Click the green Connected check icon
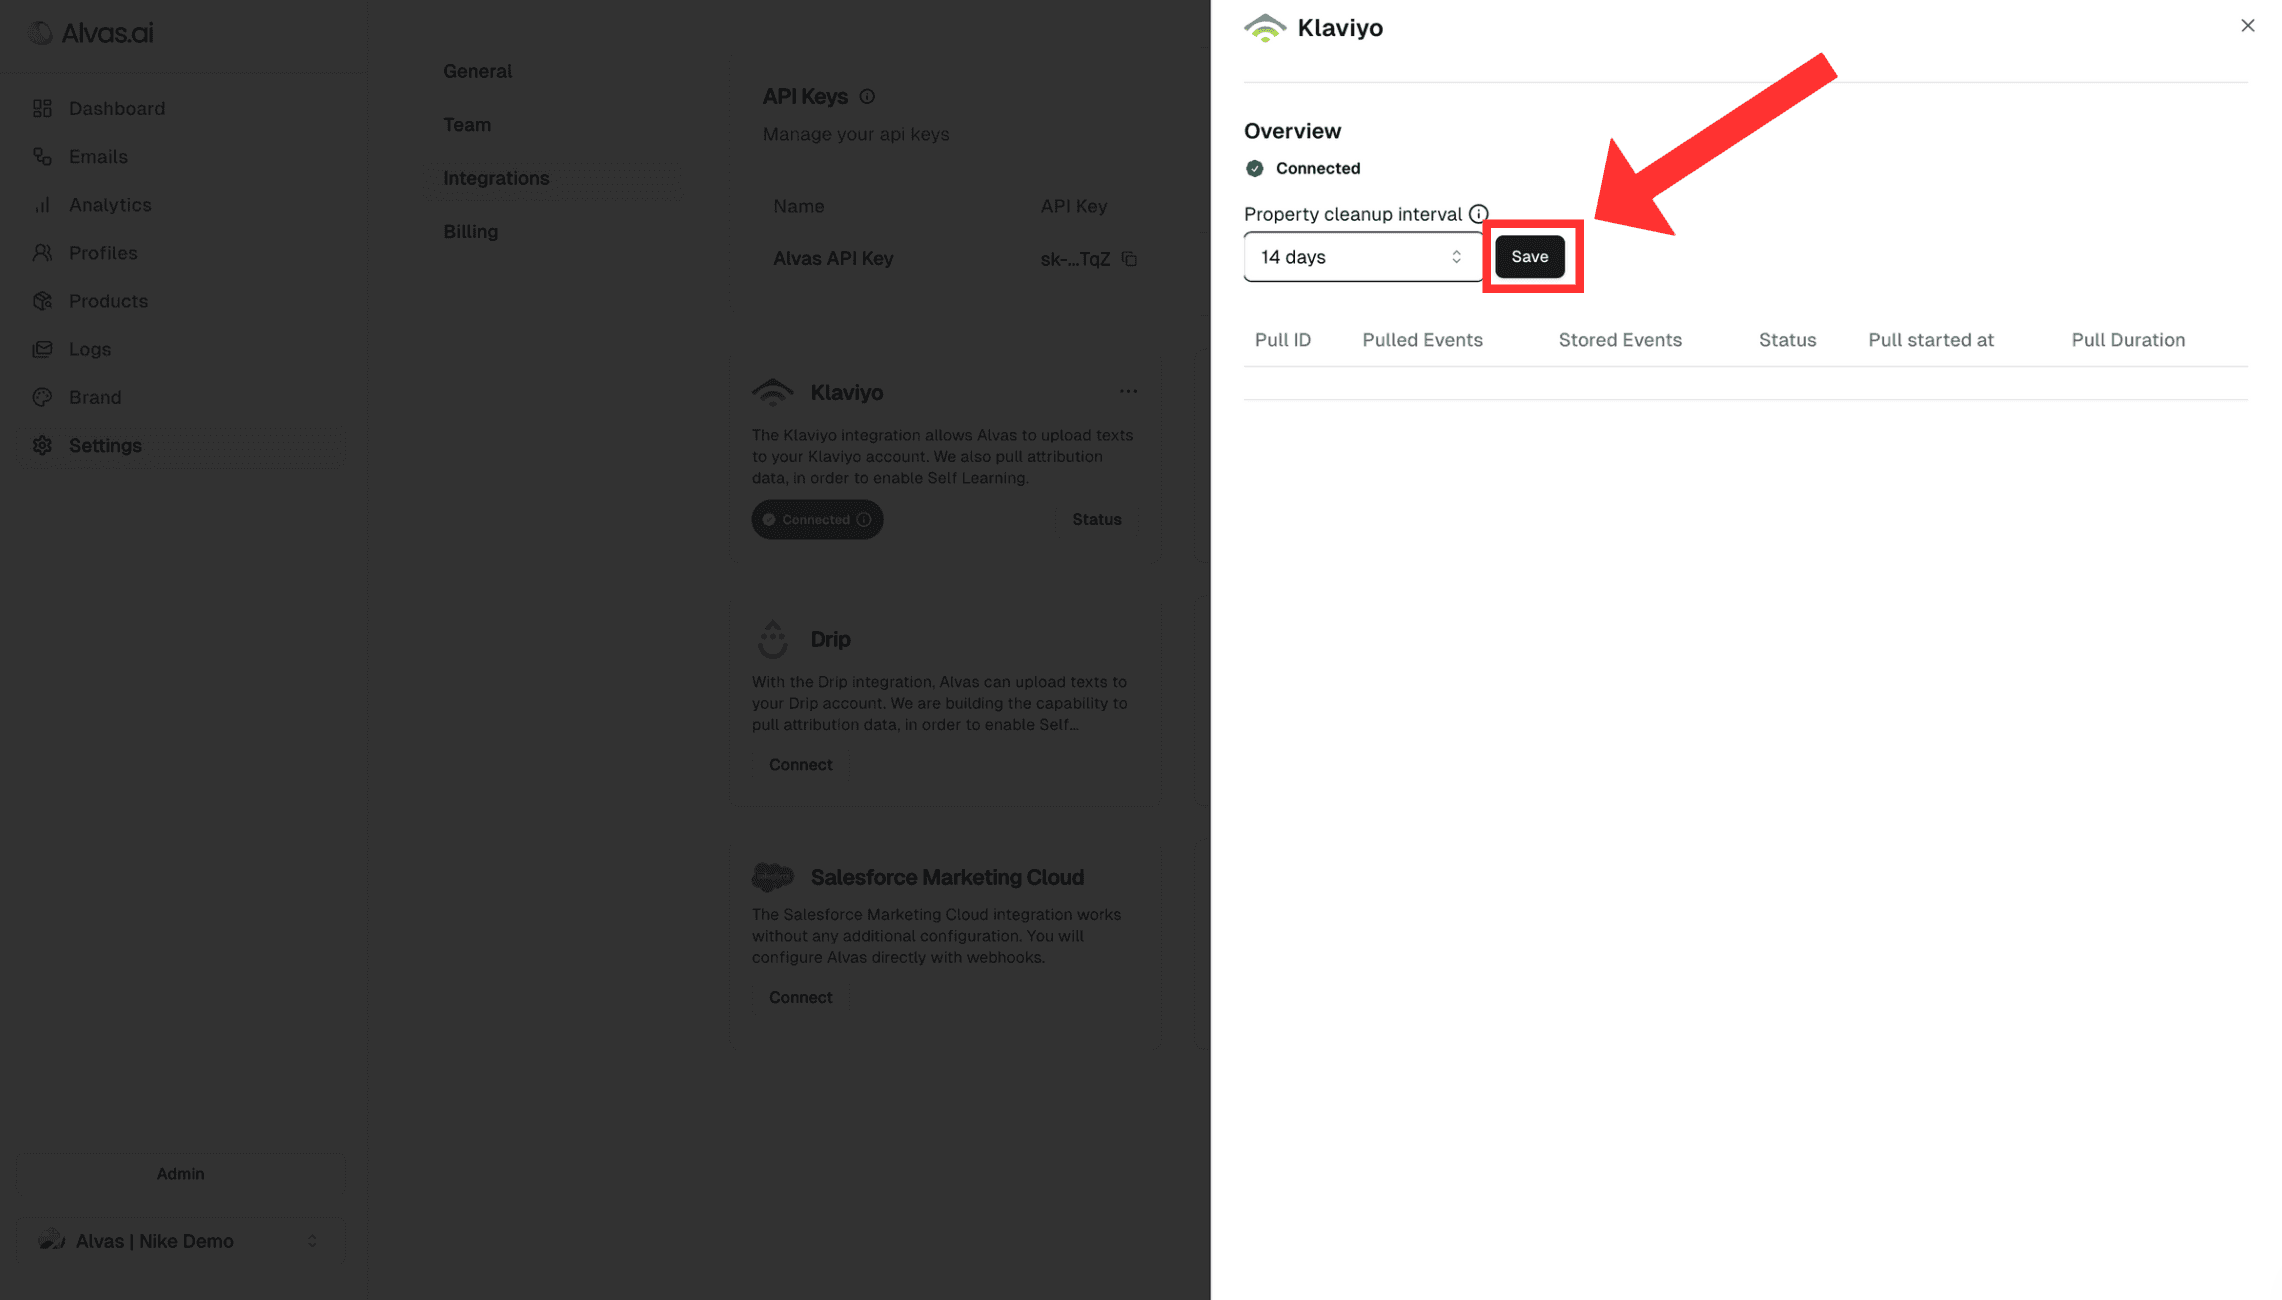Image resolution: width=2282 pixels, height=1300 pixels. pyautogui.click(x=1254, y=168)
